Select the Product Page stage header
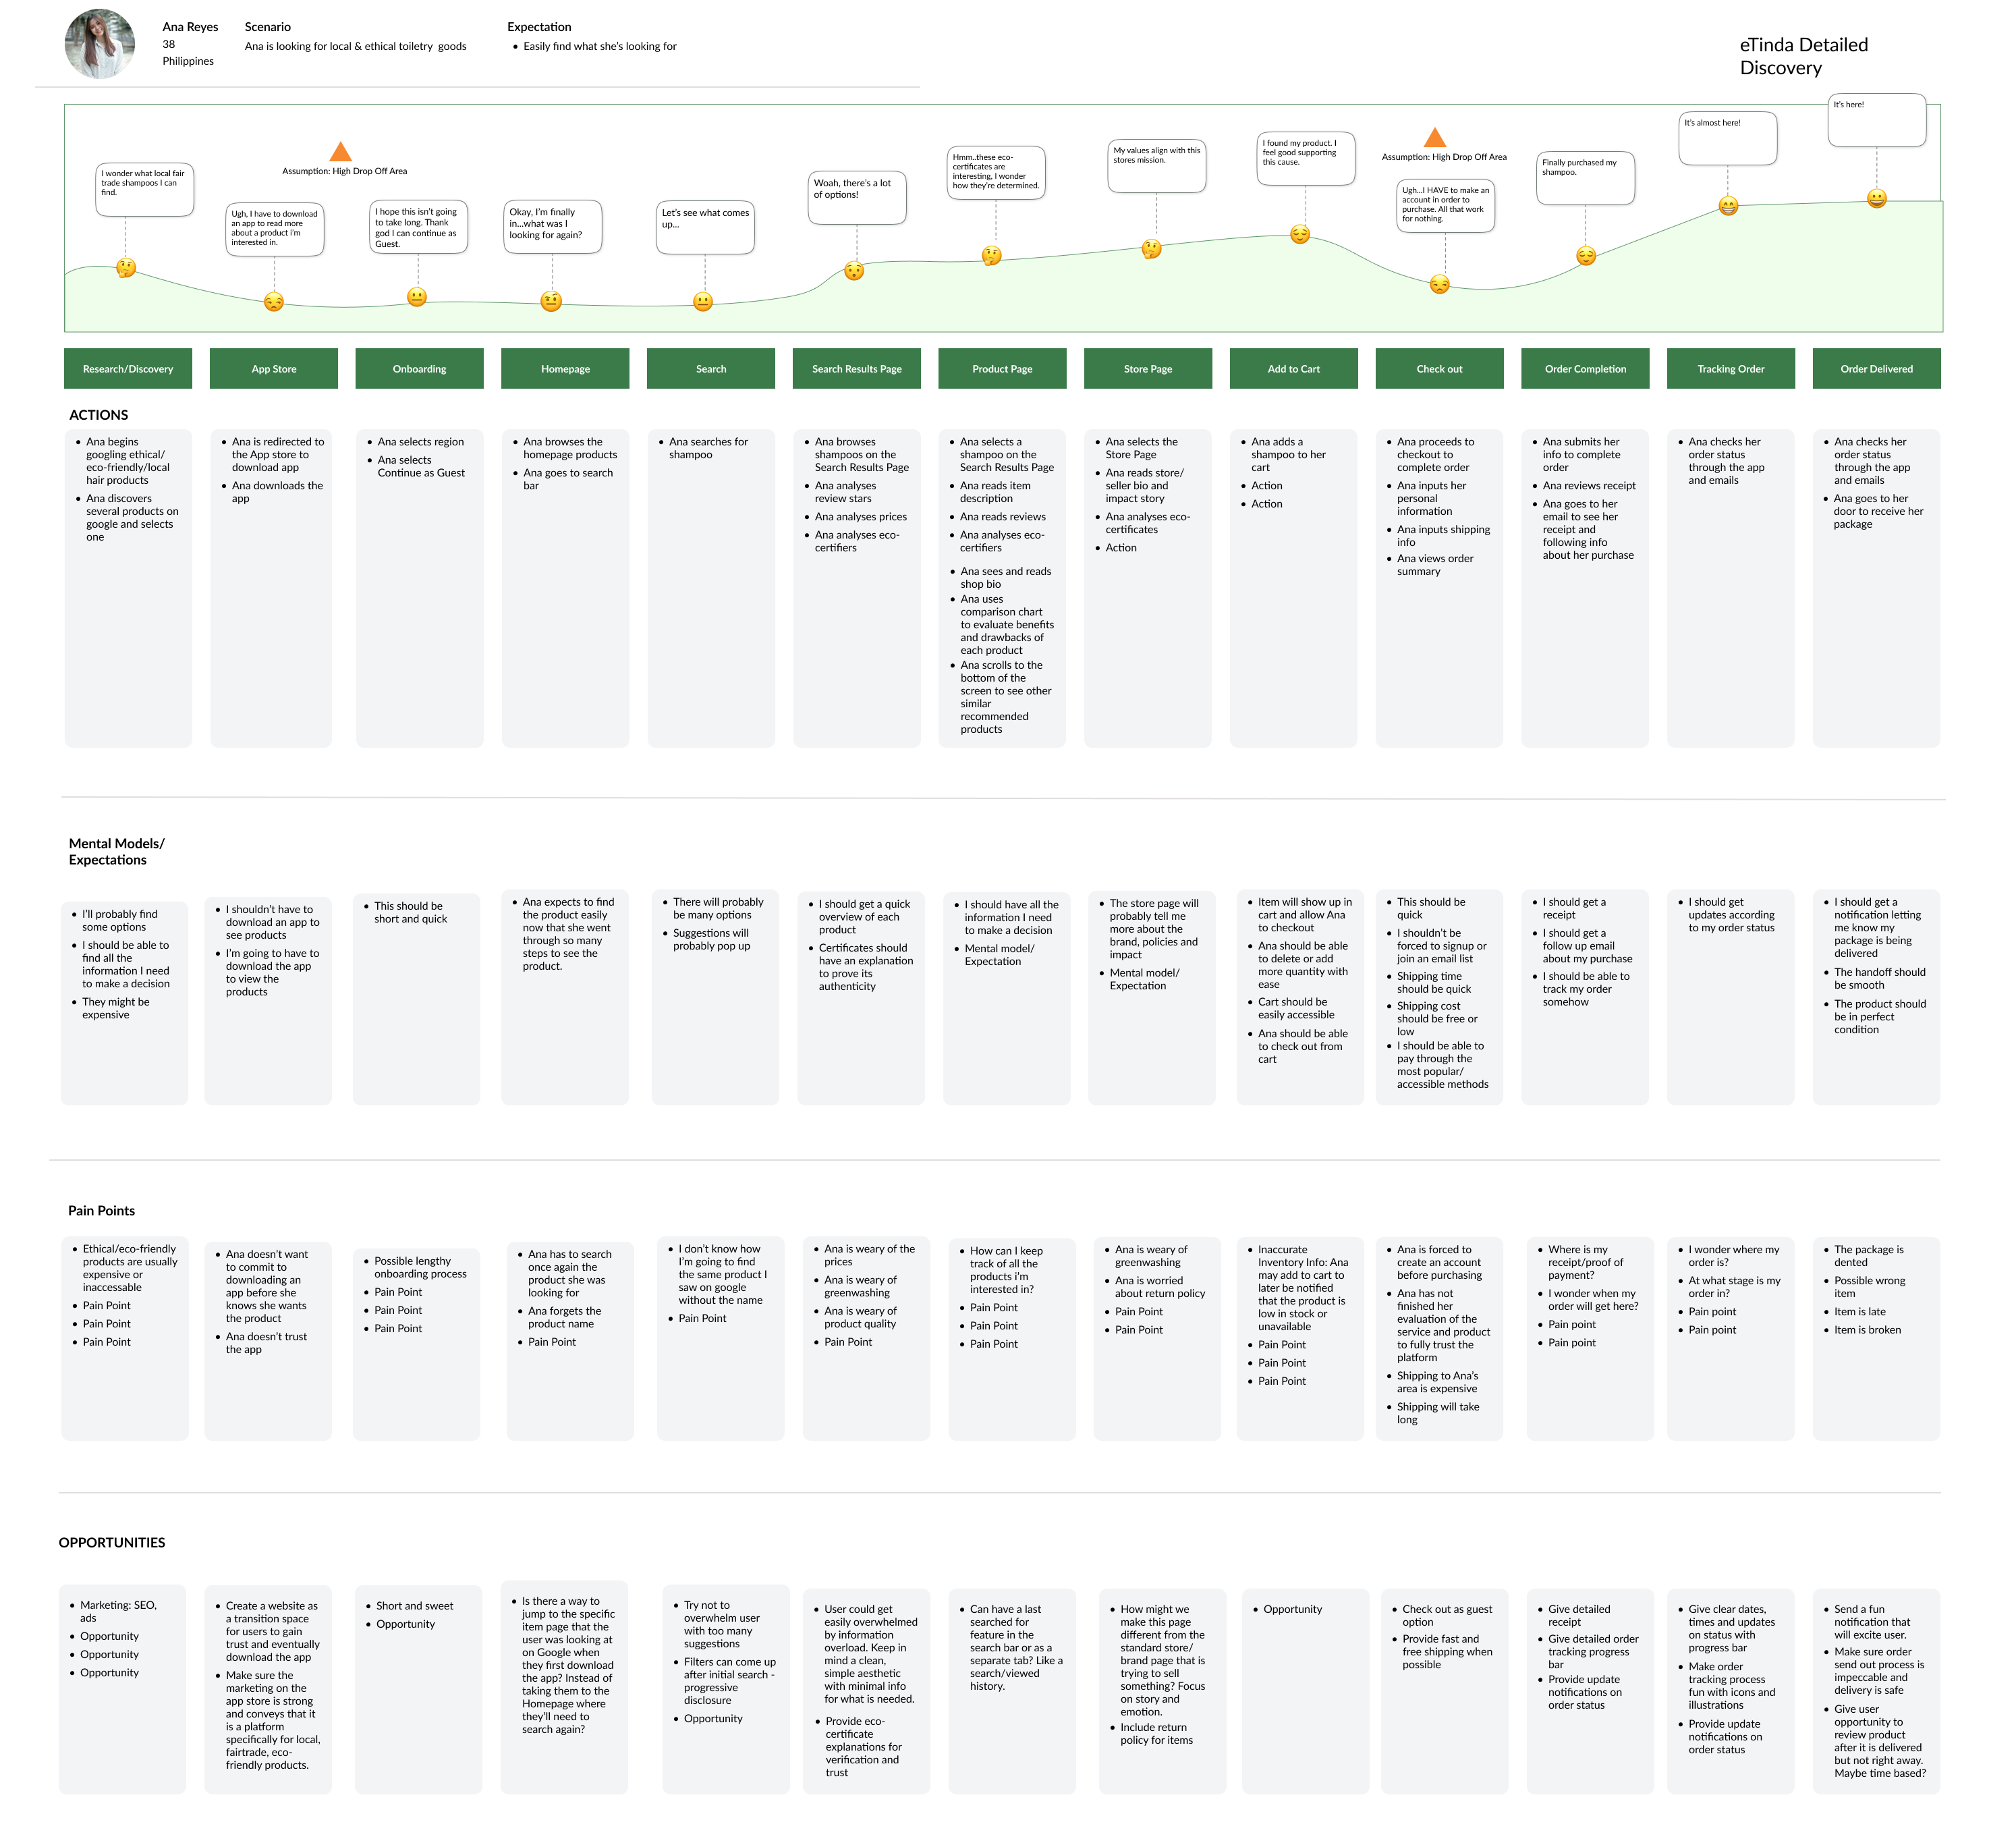 click(x=1002, y=369)
